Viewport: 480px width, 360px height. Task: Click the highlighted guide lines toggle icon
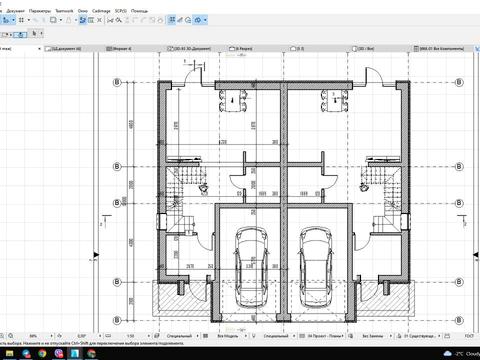[x=83, y=20]
